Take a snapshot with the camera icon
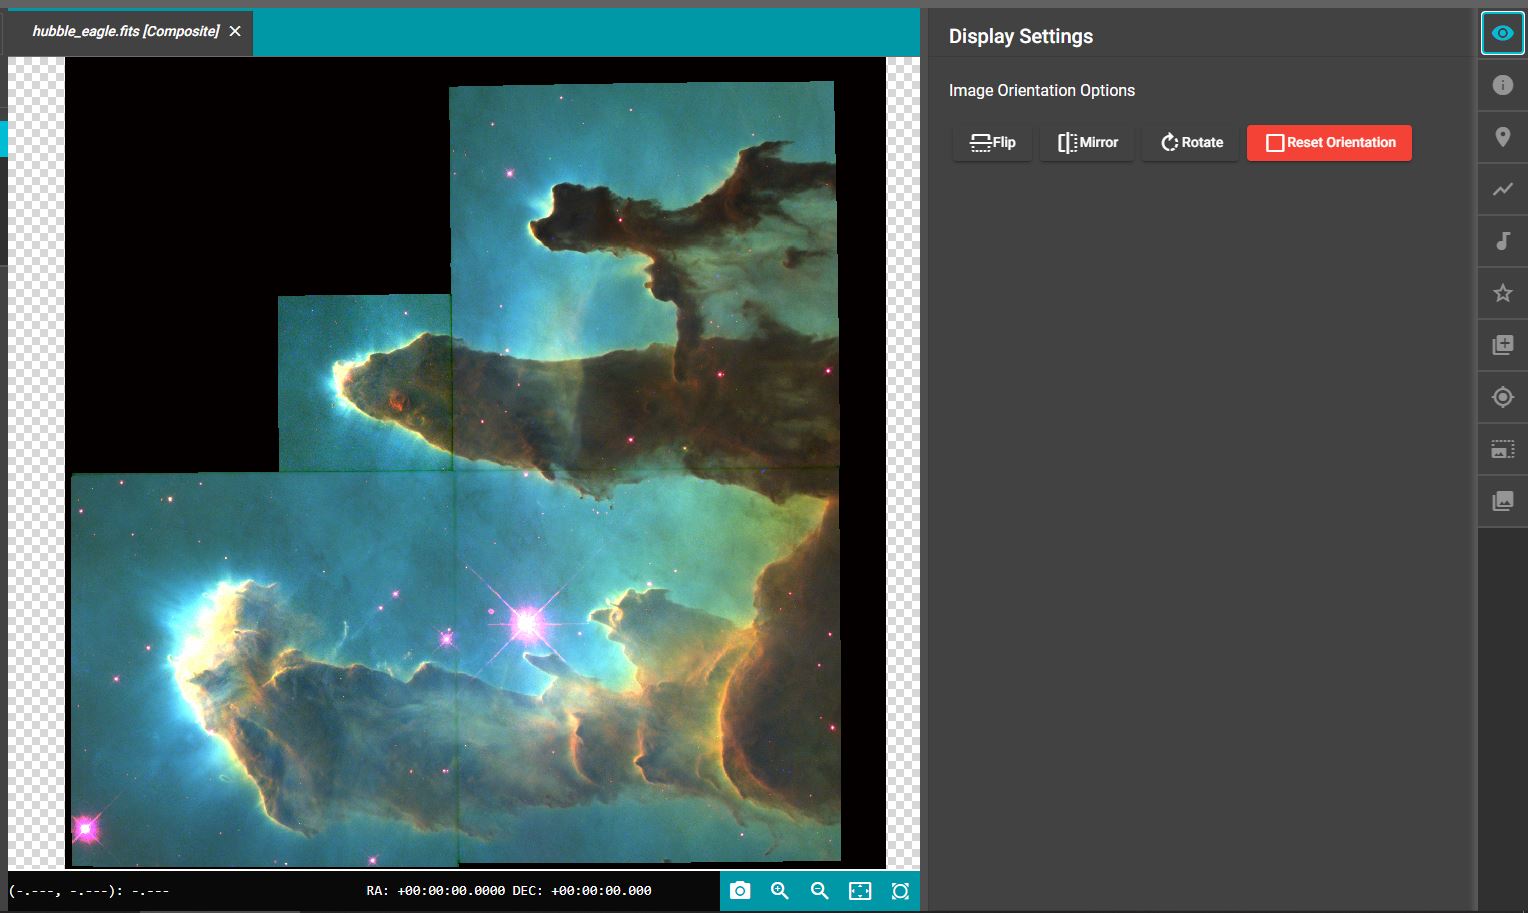The width and height of the screenshot is (1528, 913). 740,890
